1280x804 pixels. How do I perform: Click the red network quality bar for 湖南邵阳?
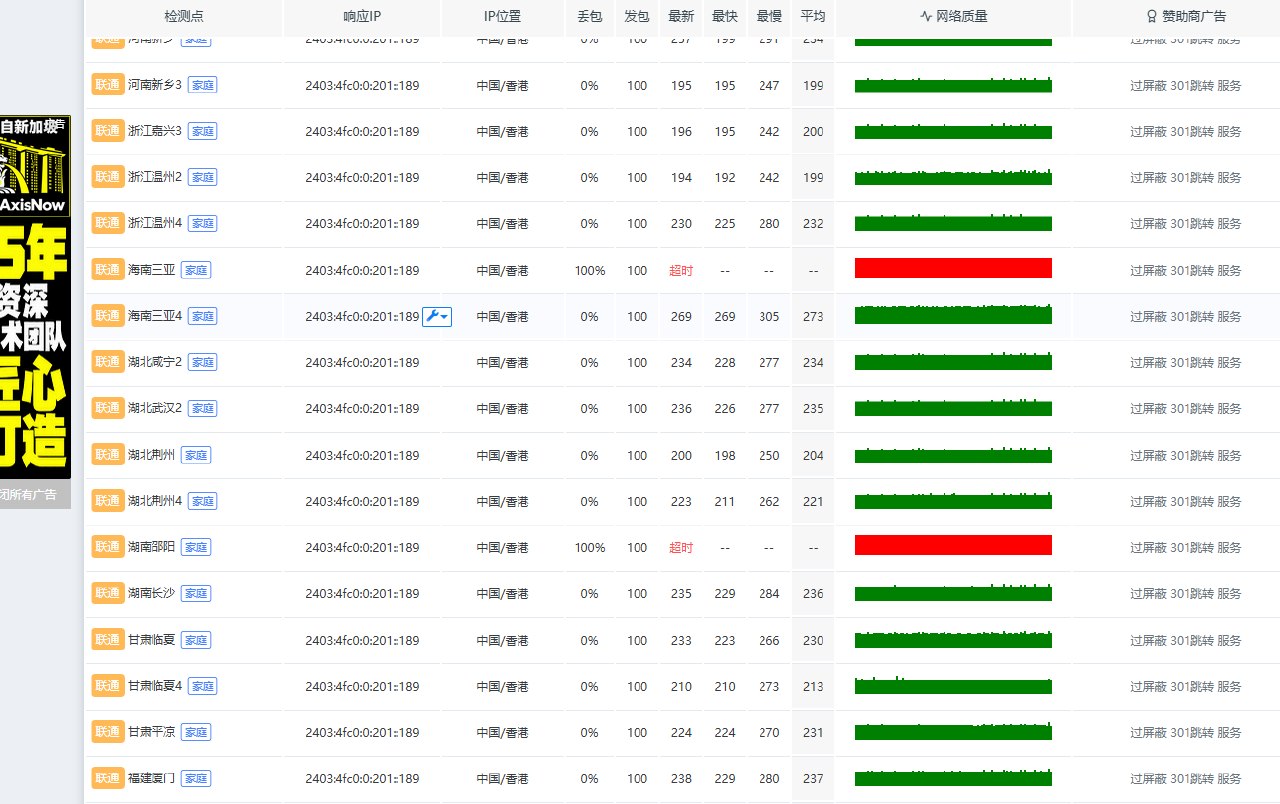coord(953,545)
